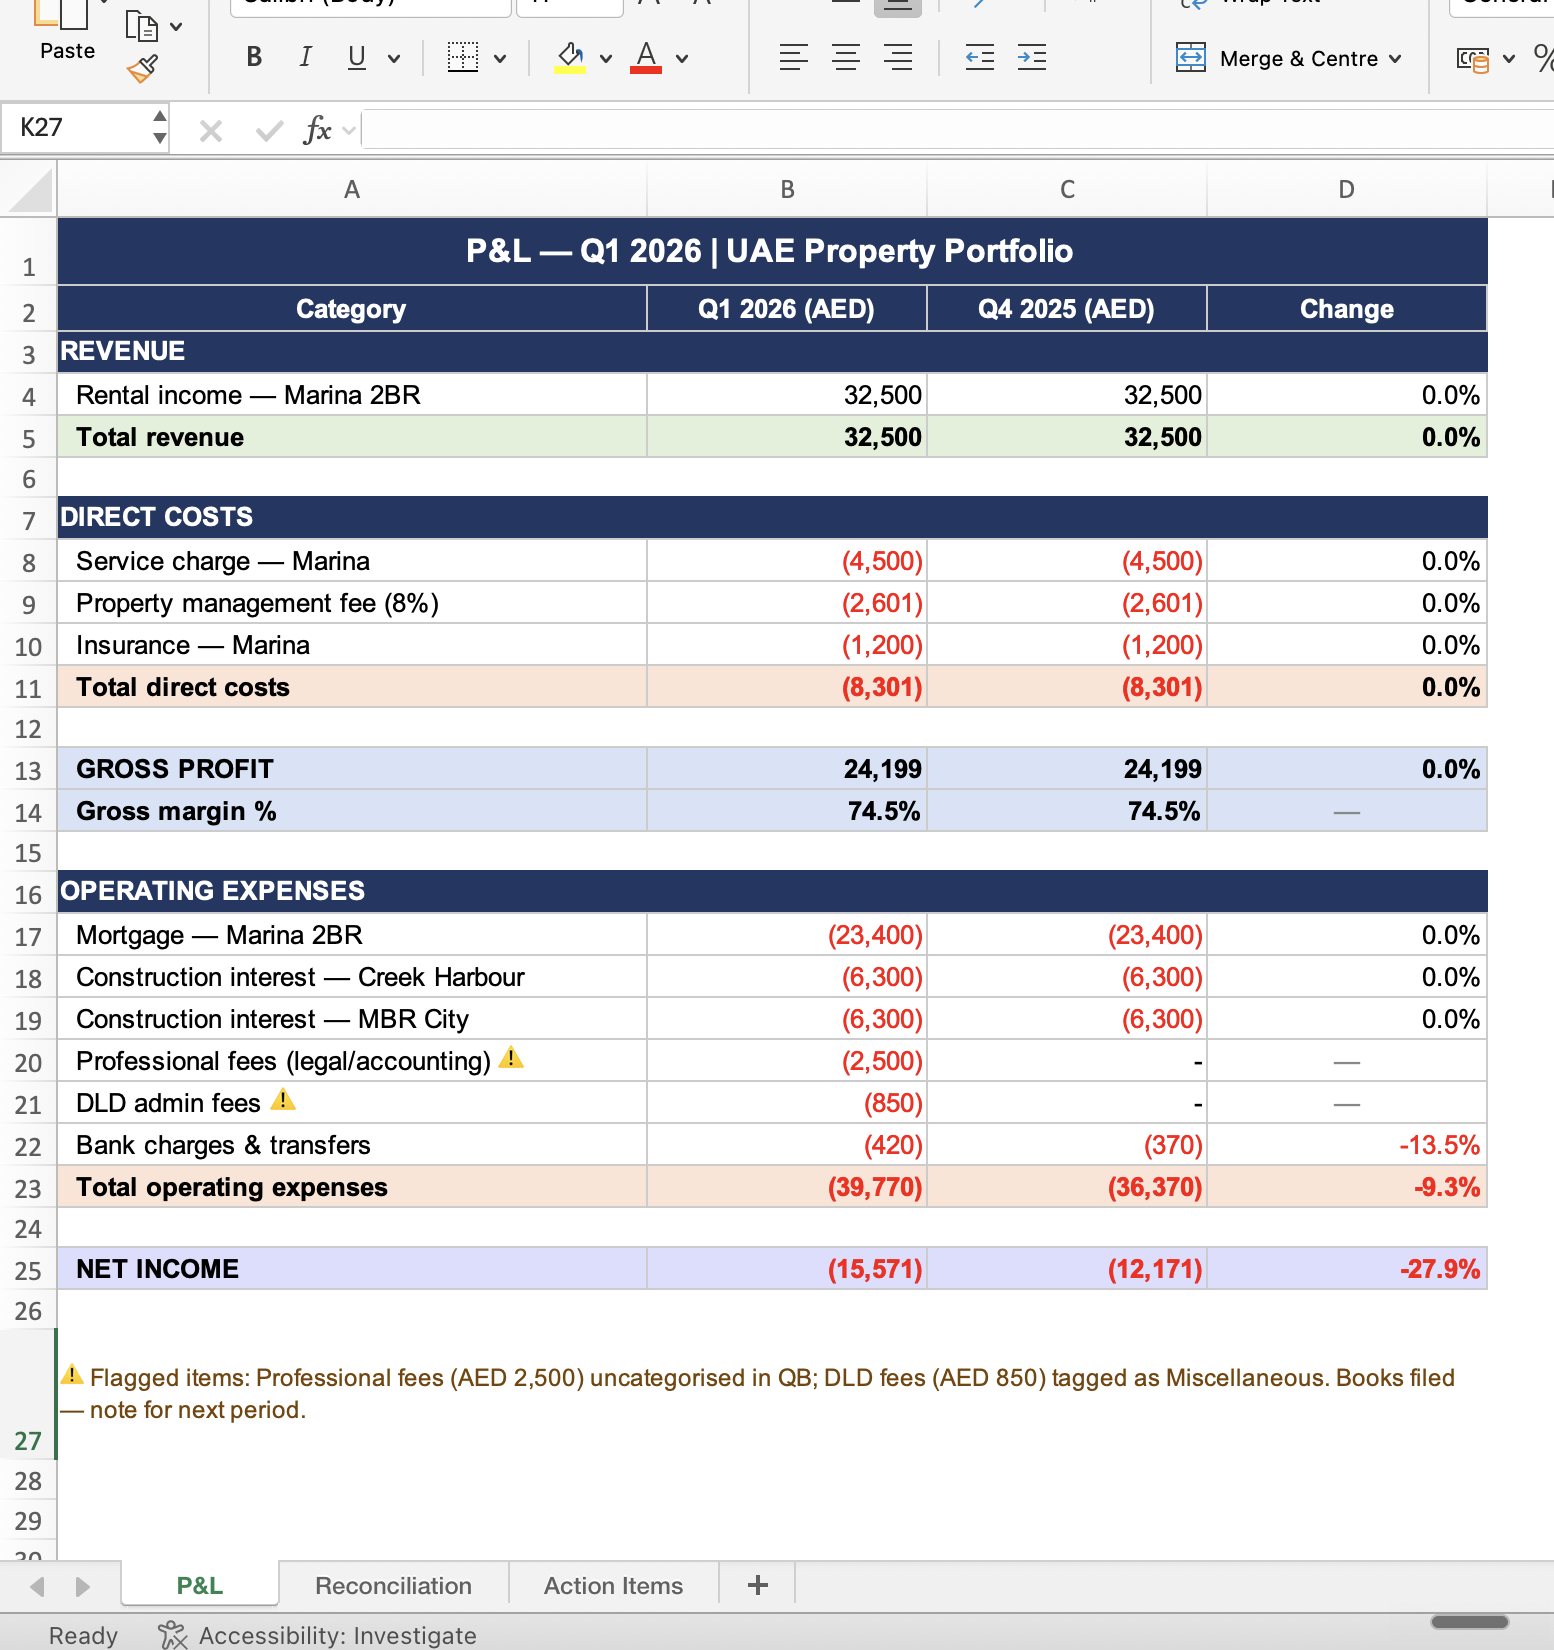Select row 13 header

28,770
